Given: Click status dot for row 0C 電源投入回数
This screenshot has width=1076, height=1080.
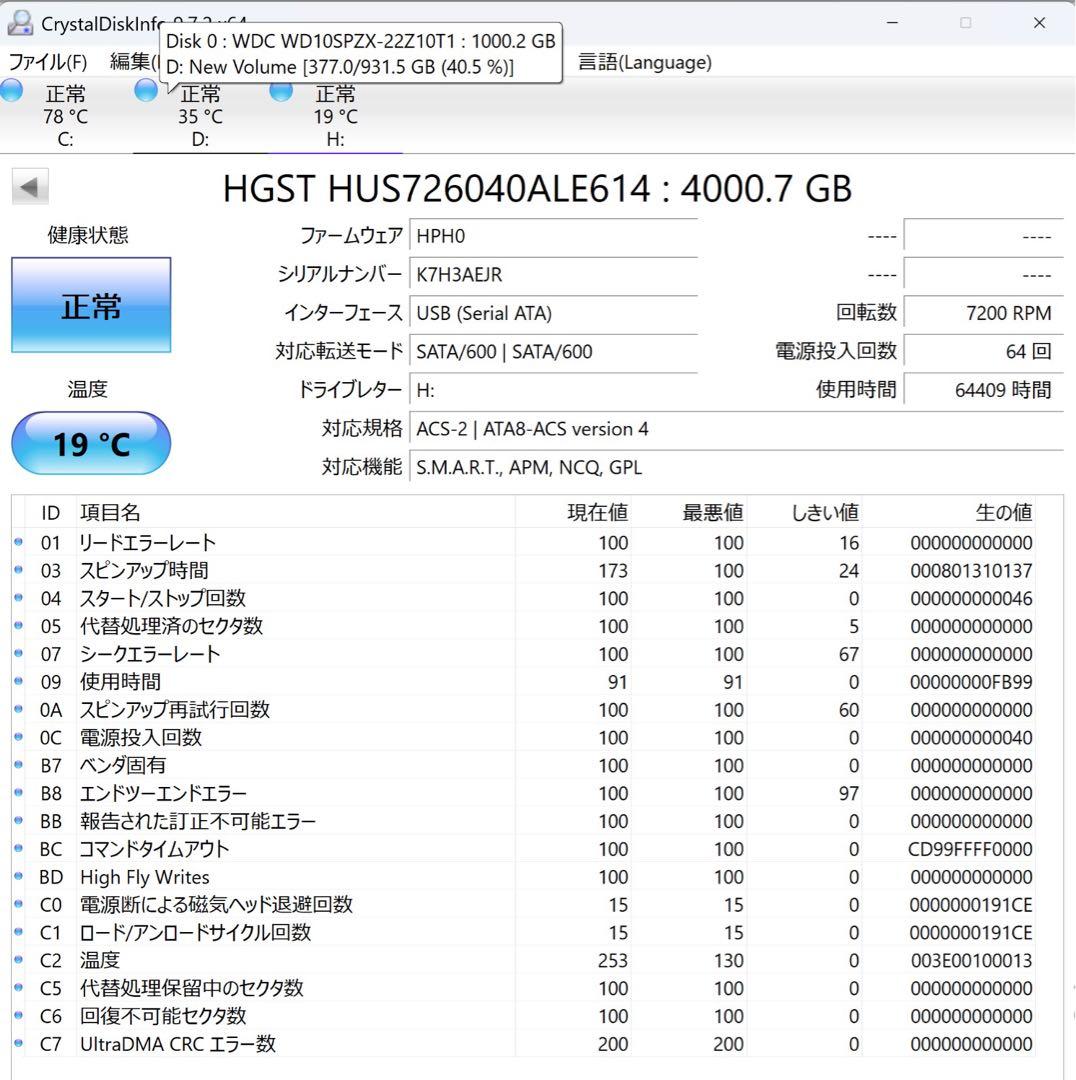Looking at the screenshot, I should click(19, 737).
